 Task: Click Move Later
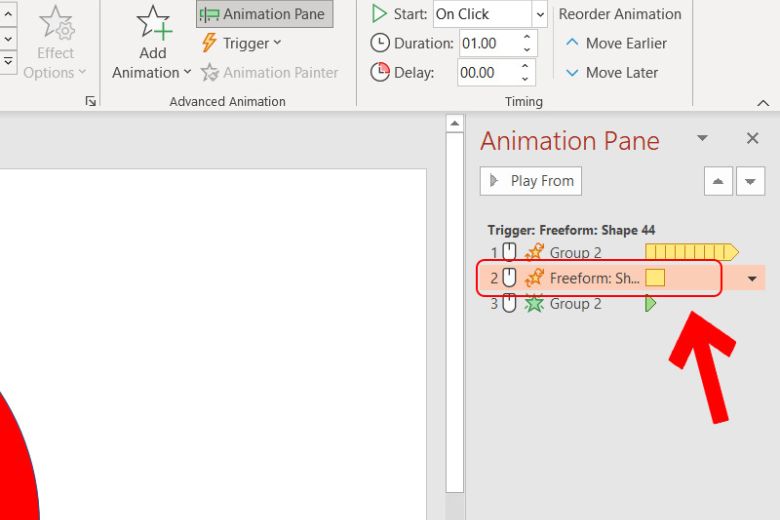pyautogui.click(x=612, y=73)
